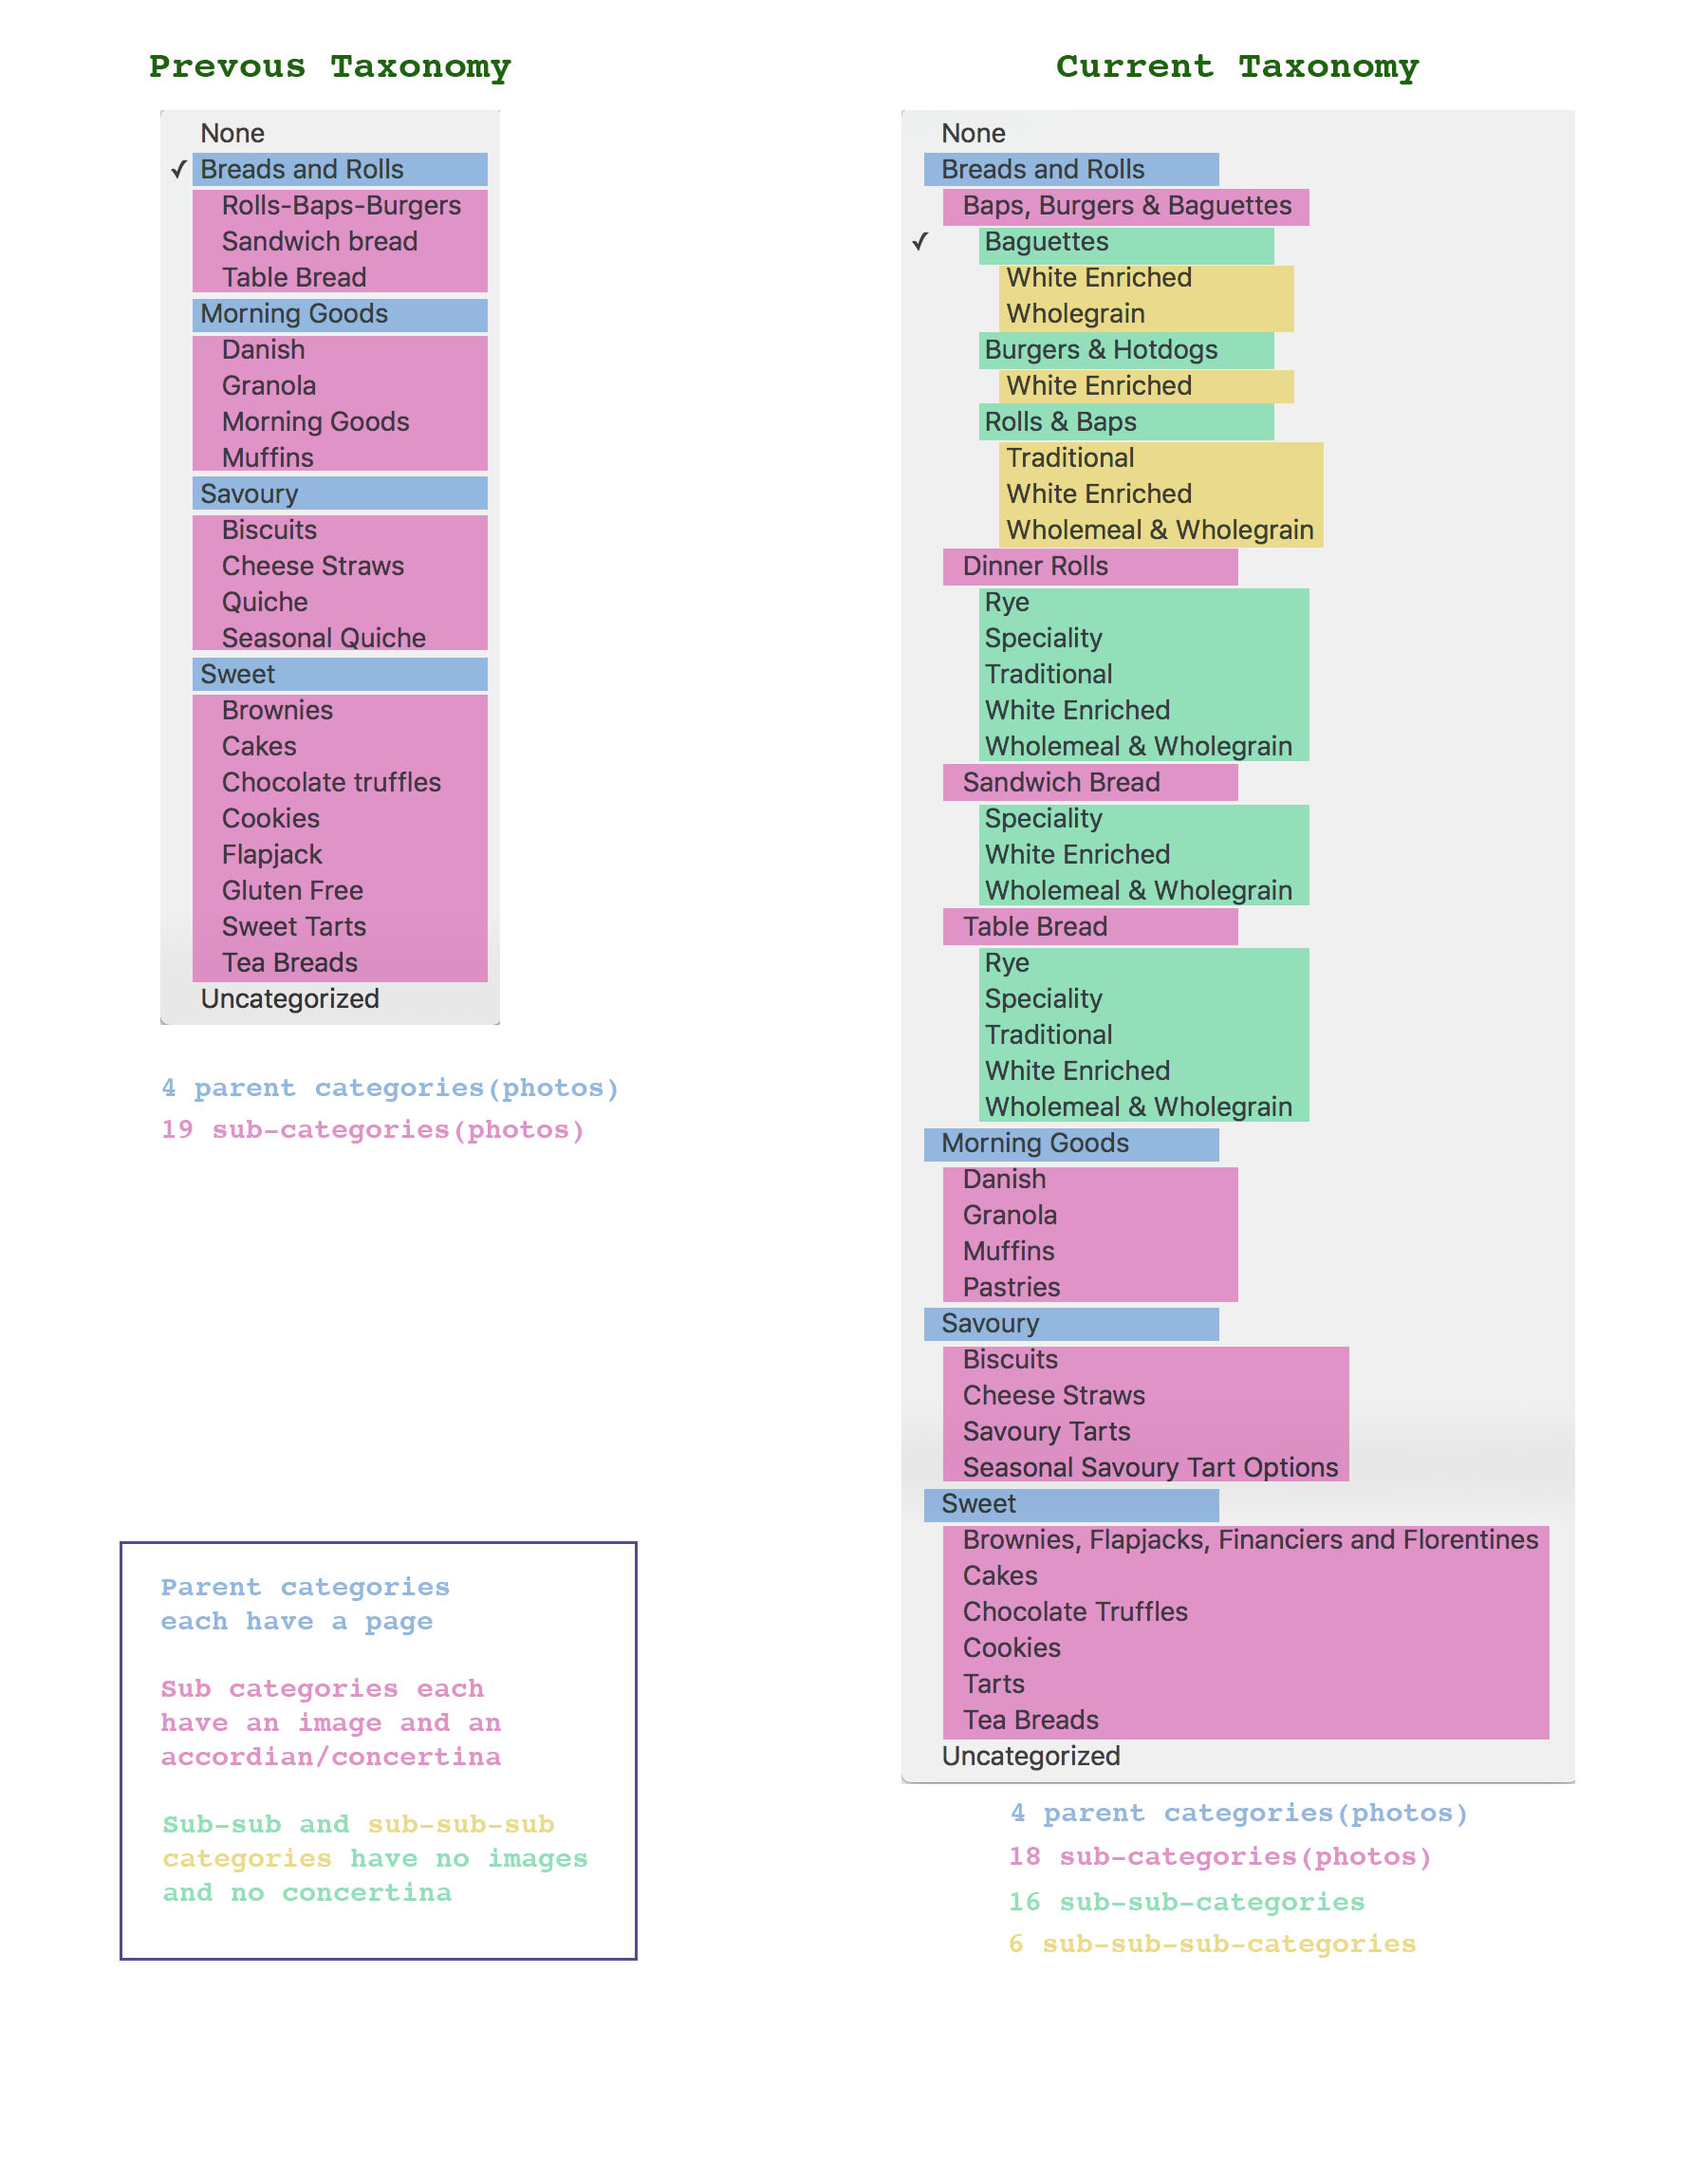Select the 'Brownies' option
The image size is (1708, 2159).
[x=277, y=710]
